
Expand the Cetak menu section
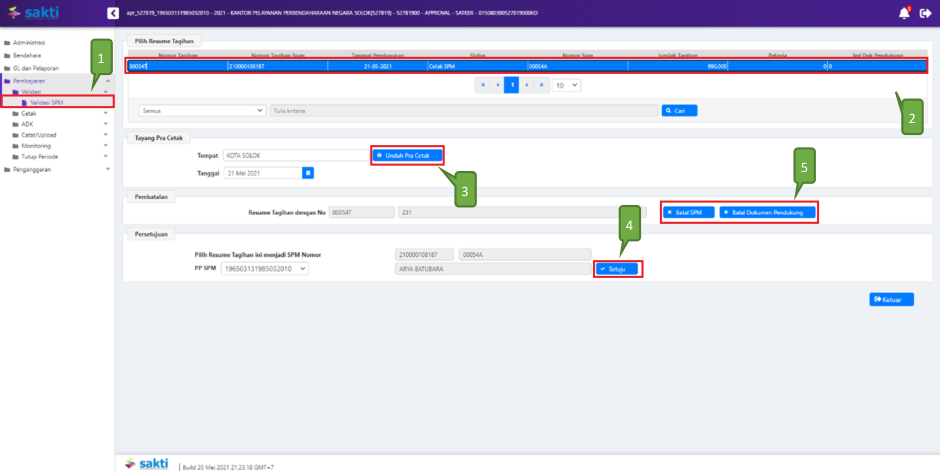point(30,113)
